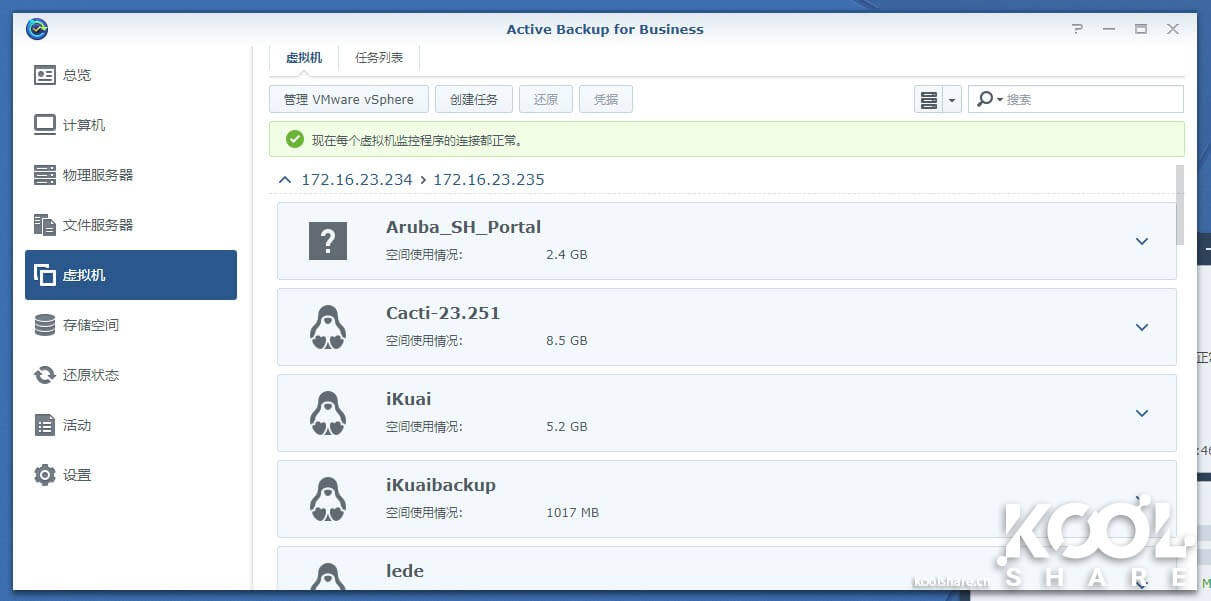The width and height of the screenshot is (1211, 601).
Task: Click the search (搜索) input field
Action: [1090, 99]
